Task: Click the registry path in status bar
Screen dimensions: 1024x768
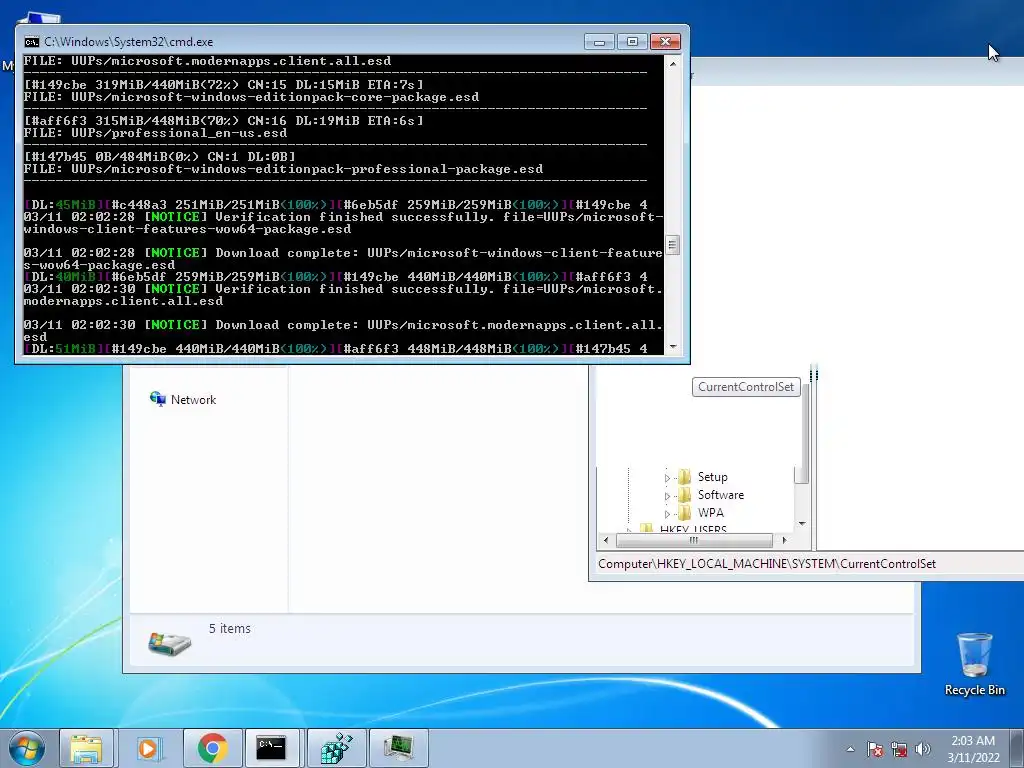Action: 767,564
